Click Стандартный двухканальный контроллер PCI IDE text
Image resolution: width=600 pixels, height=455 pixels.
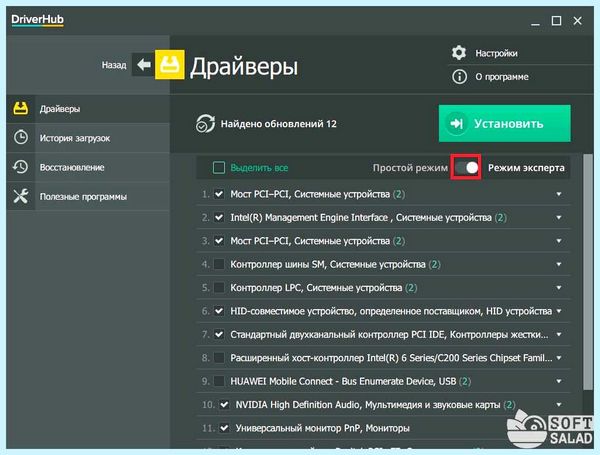(x=389, y=334)
